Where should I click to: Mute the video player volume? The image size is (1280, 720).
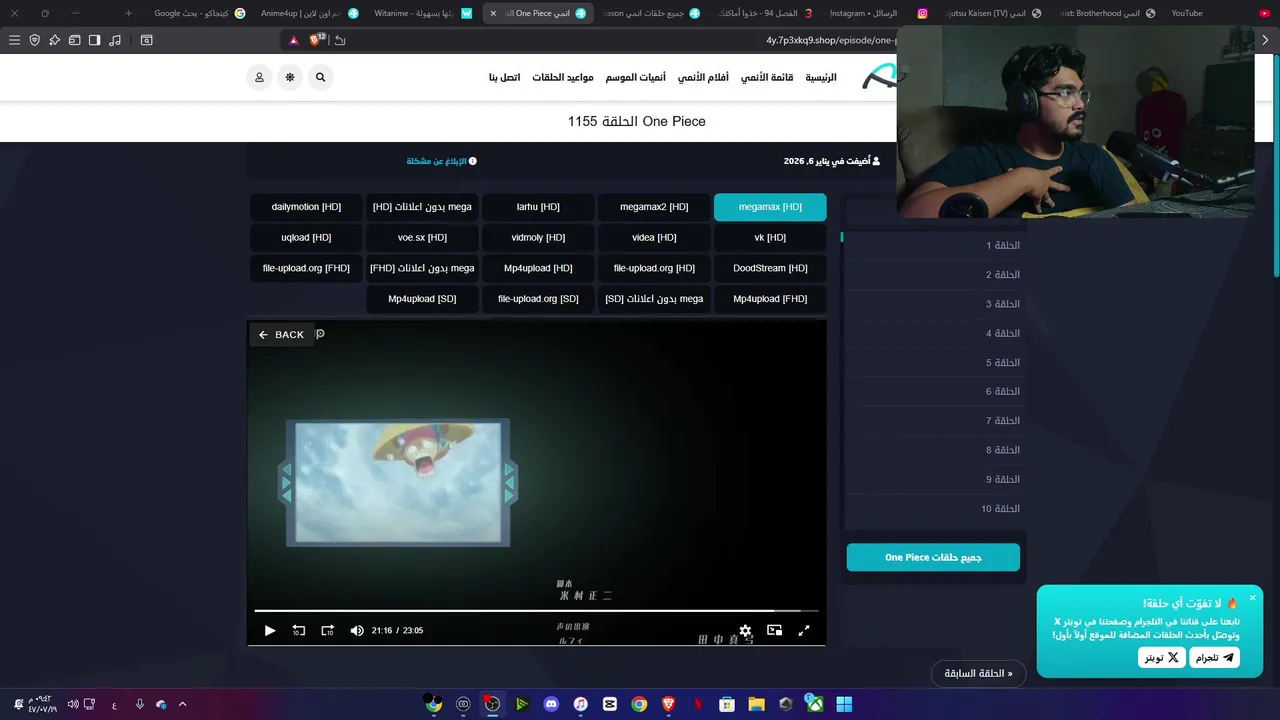357,630
